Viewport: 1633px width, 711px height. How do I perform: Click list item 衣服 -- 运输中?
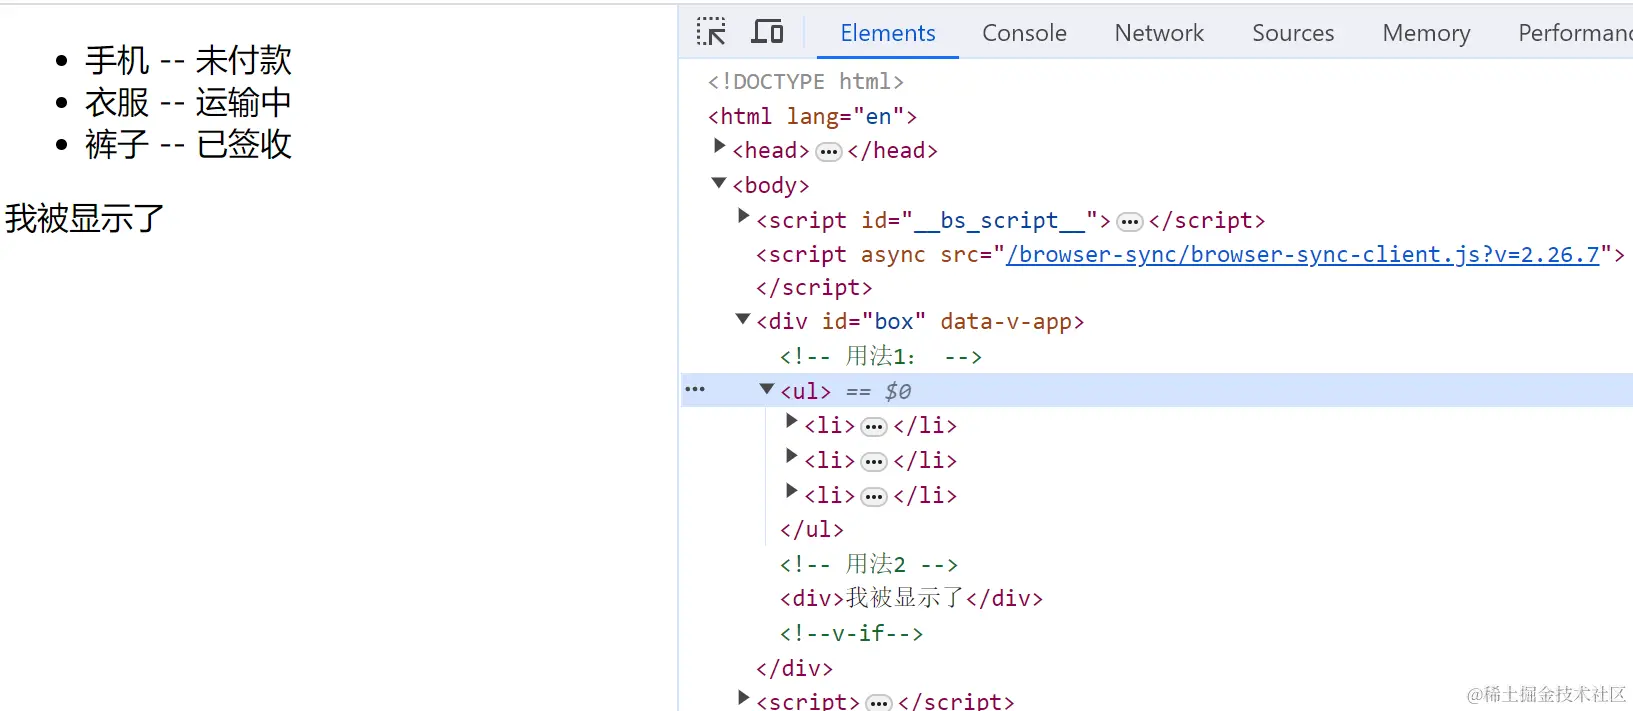tap(188, 102)
